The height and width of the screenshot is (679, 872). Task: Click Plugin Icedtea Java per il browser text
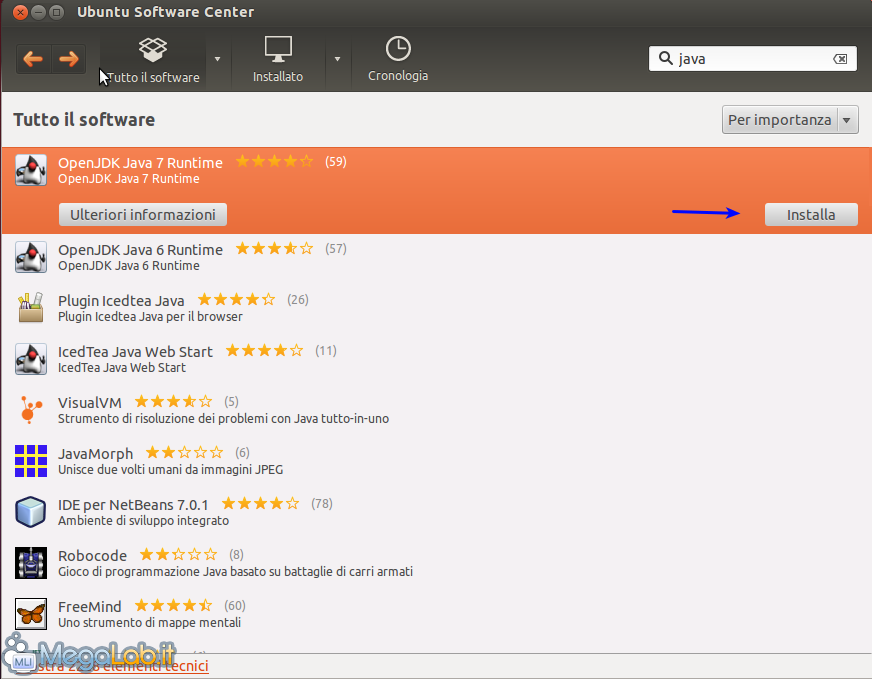(x=150, y=317)
